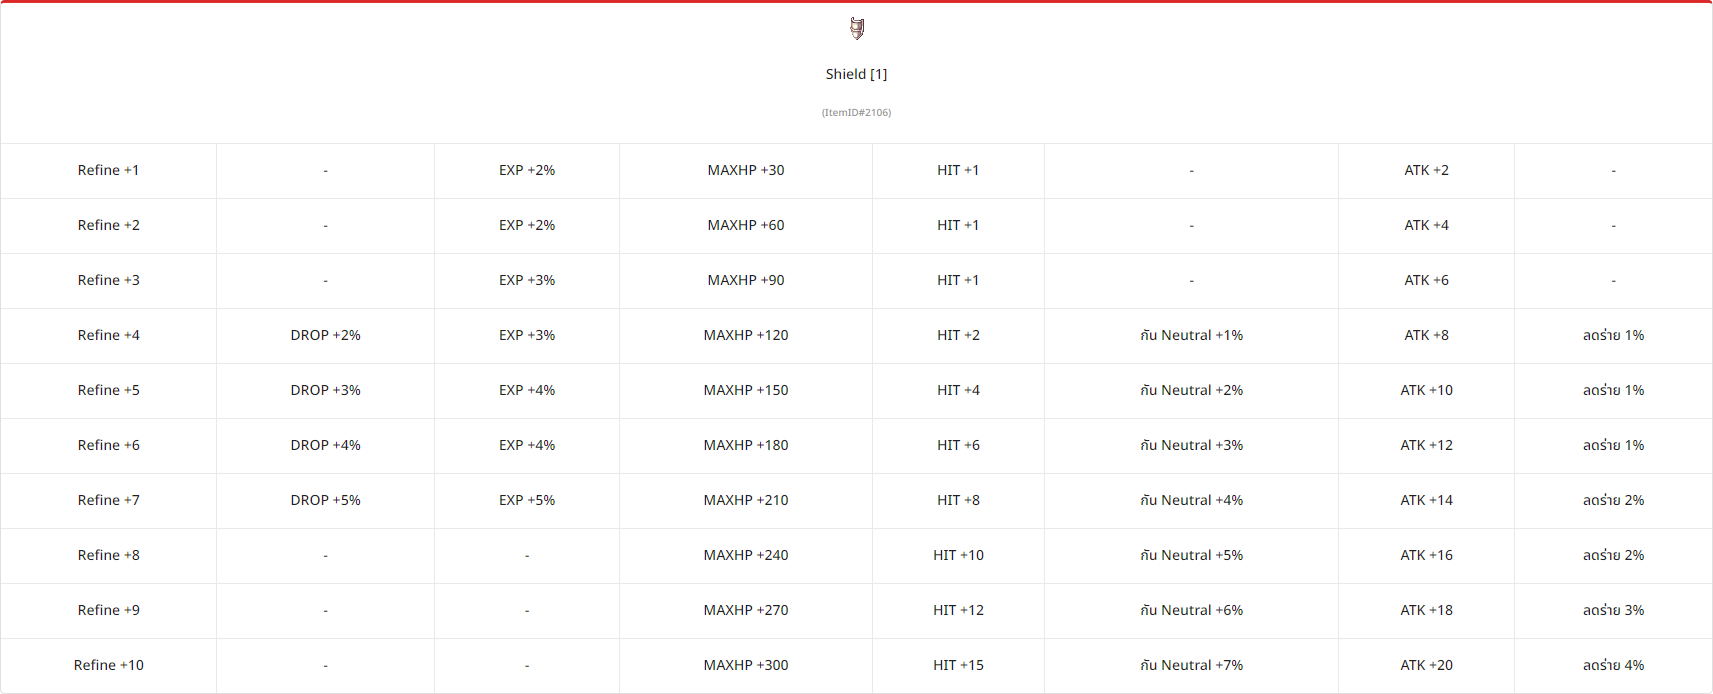Click the HIT +2 cell
Screen dimensions: 1713x694
pos(958,335)
